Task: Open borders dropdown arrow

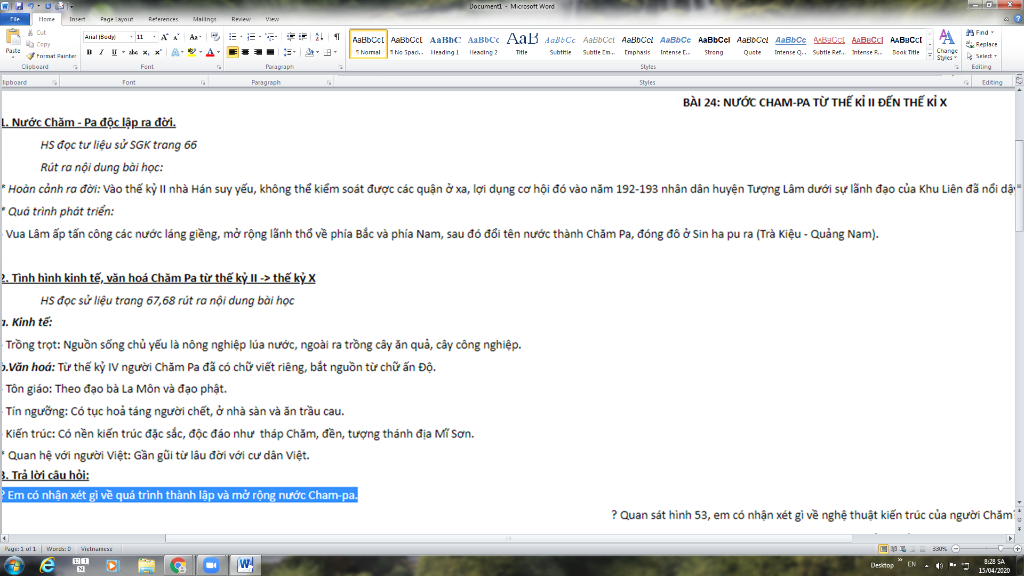Action: point(336,52)
